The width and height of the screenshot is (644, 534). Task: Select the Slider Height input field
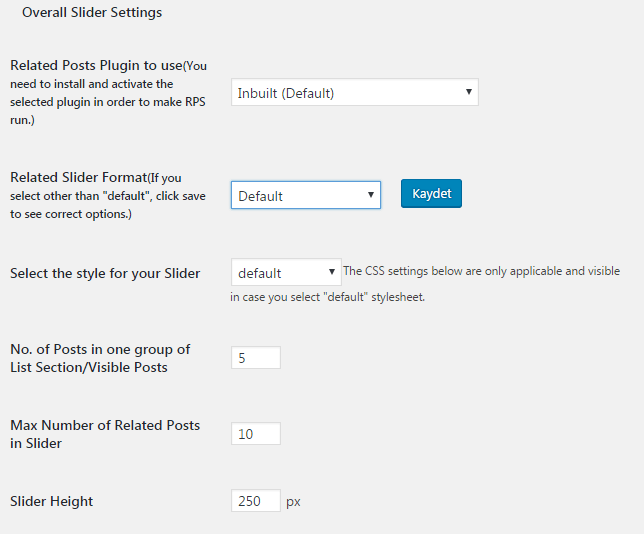pos(255,501)
